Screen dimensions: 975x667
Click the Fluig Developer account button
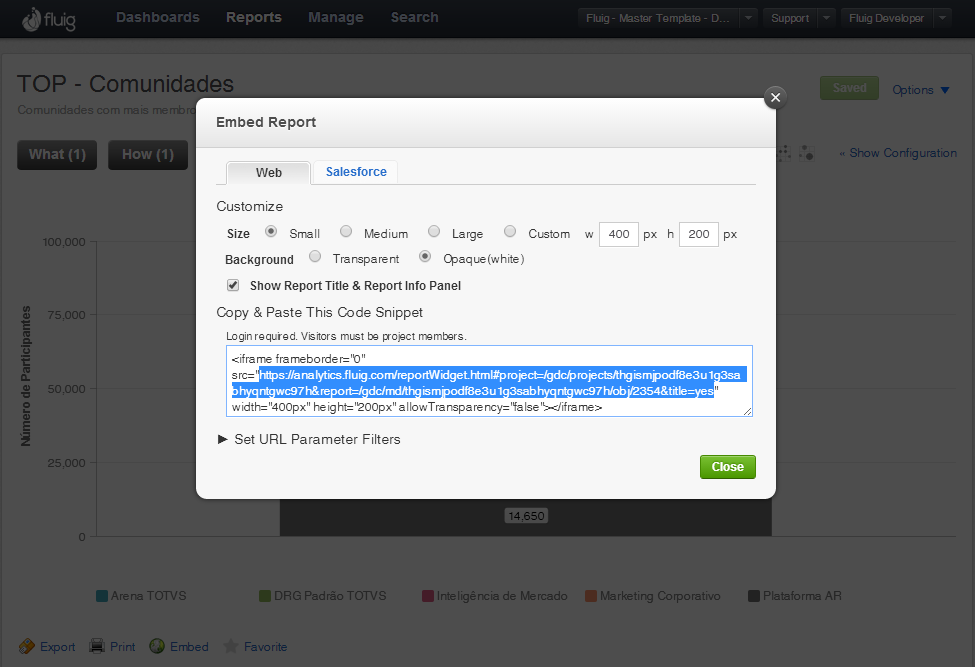[x=887, y=18]
